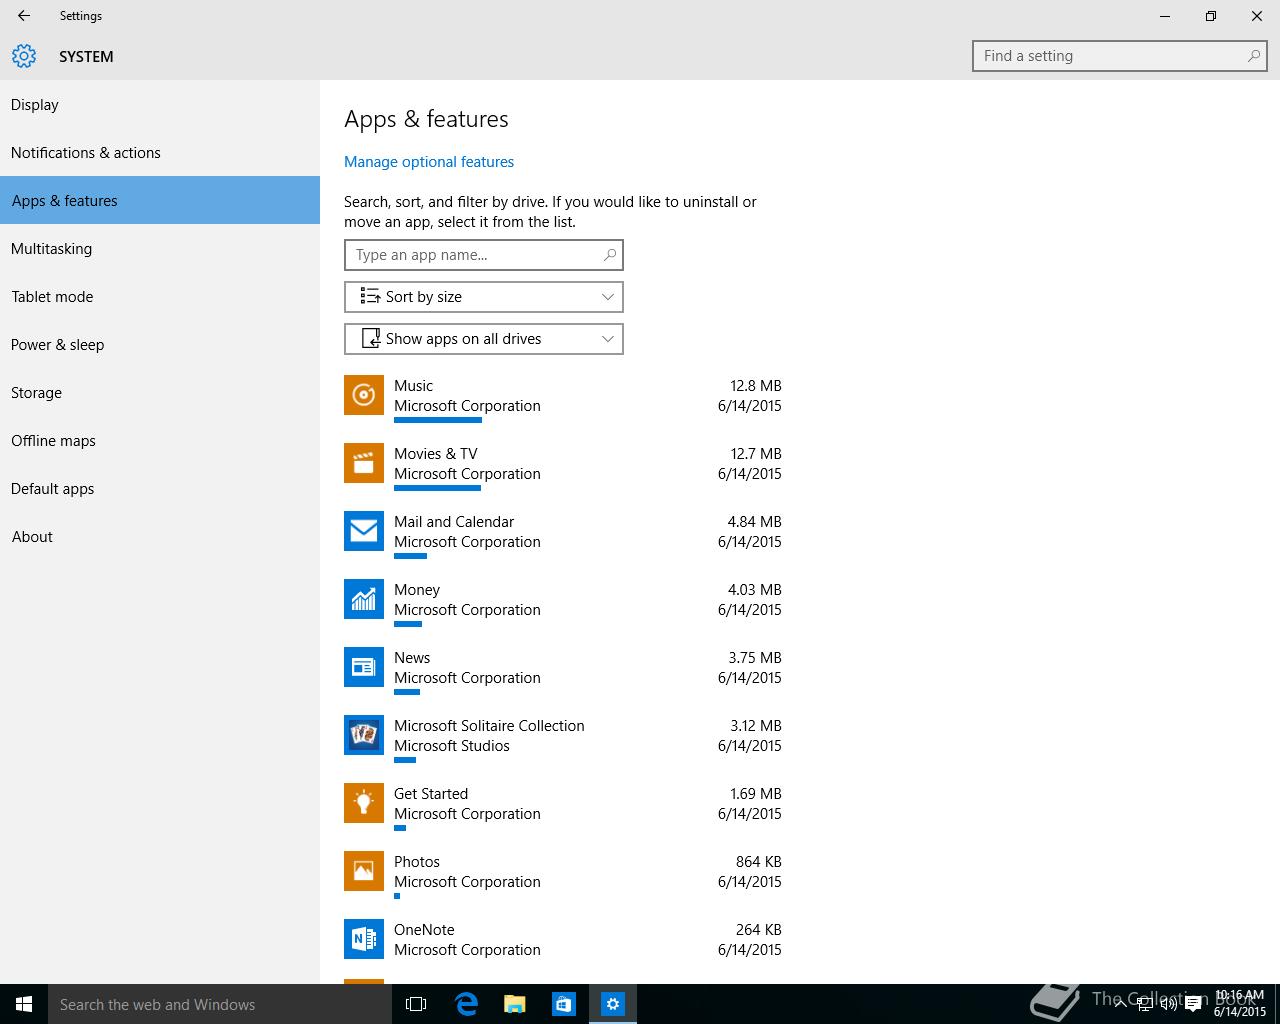The image size is (1280, 1024).
Task: Open Power & sleep settings
Action: (x=160, y=344)
